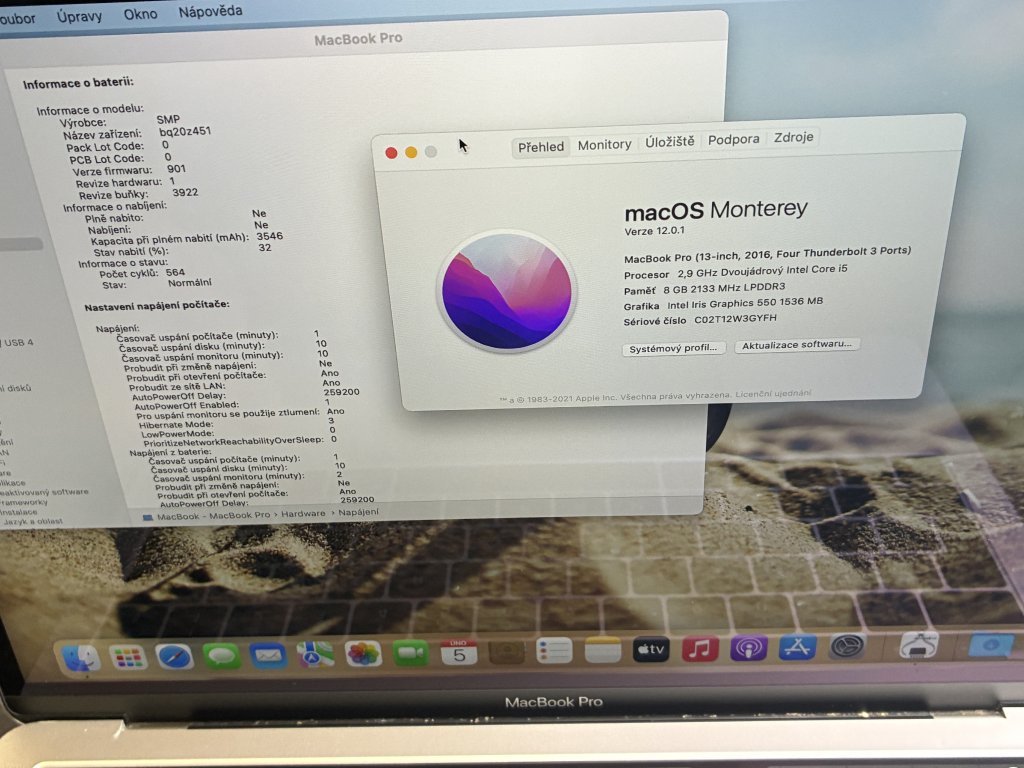The image size is (1024, 768).
Task: Open System Preferences from the Dock
Action: click(x=847, y=647)
